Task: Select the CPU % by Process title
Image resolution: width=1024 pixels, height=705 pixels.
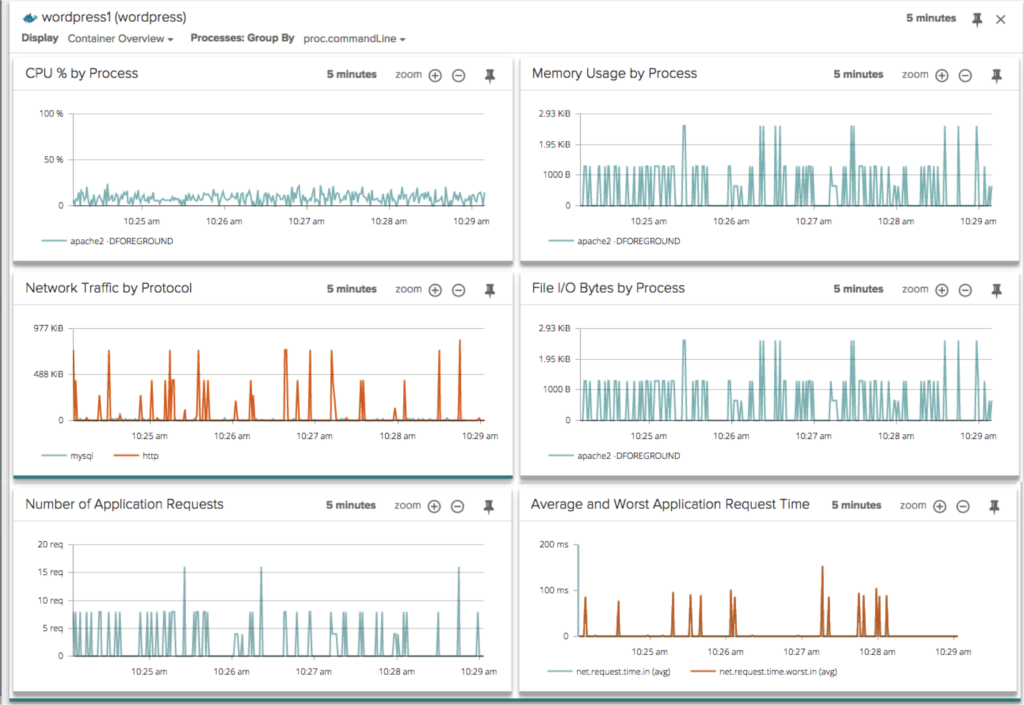Action: (82, 73)
